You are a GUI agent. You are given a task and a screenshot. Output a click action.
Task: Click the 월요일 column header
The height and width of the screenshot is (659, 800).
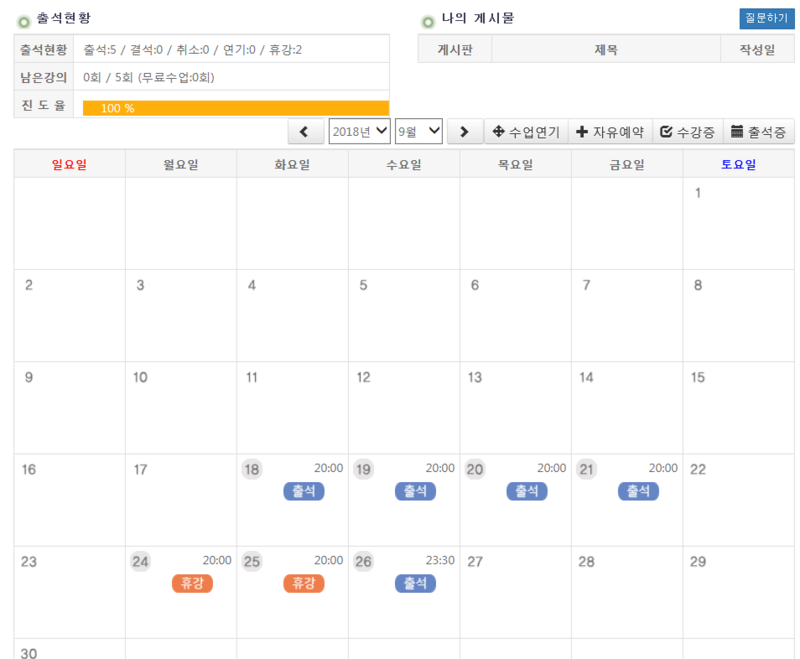coord(181,164)
